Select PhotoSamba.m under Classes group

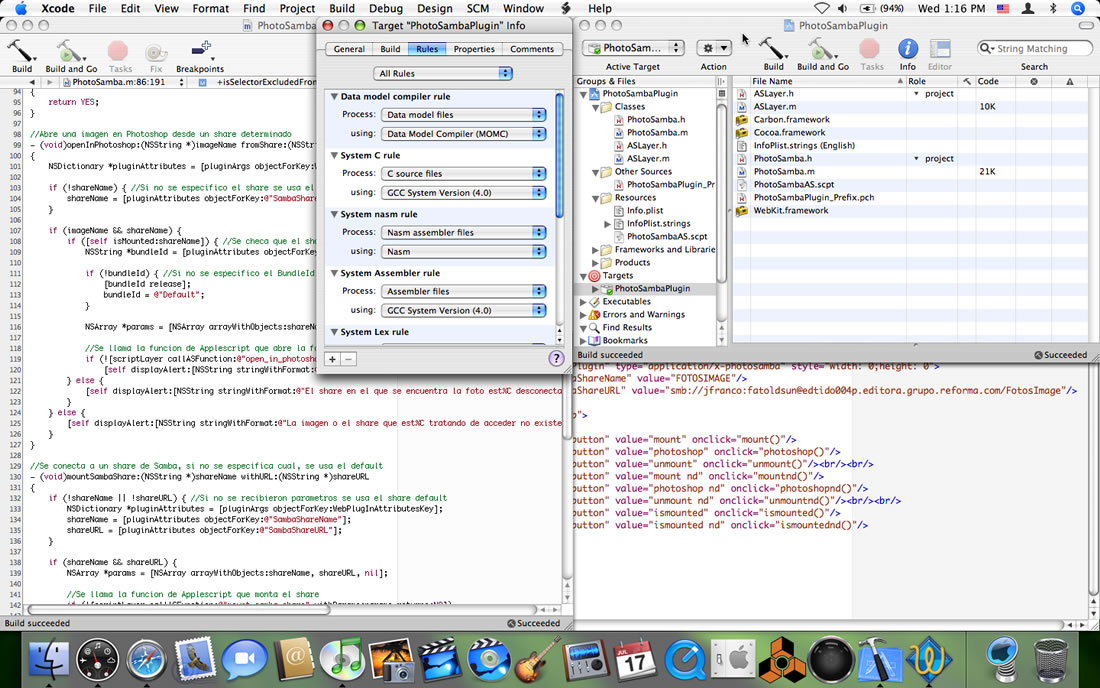pos(657,133)
